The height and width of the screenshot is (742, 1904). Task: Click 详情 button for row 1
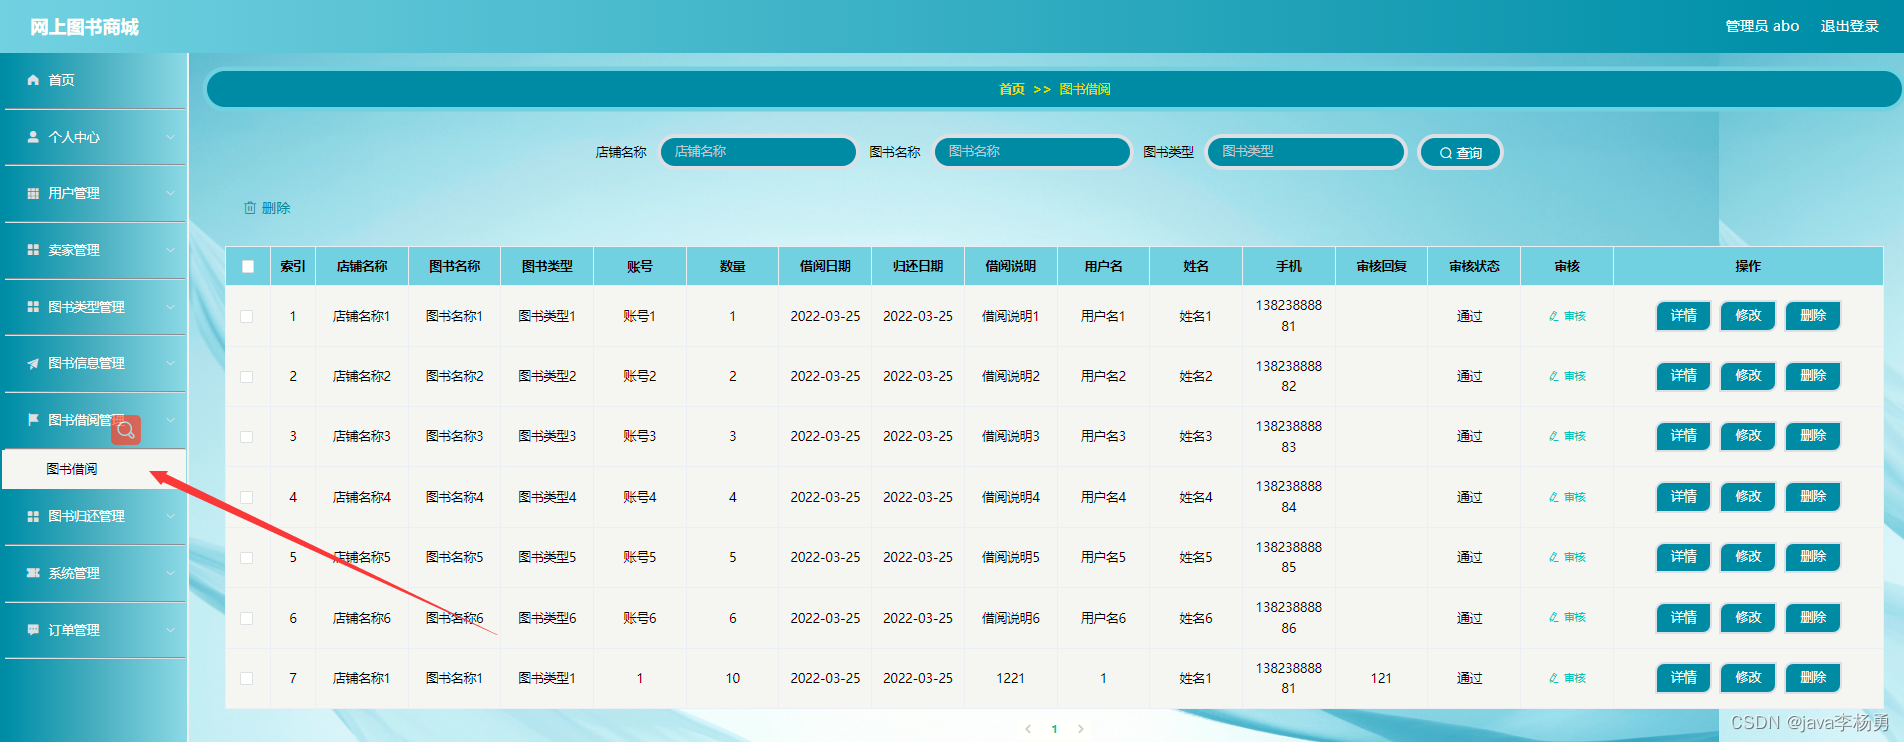1683,316
